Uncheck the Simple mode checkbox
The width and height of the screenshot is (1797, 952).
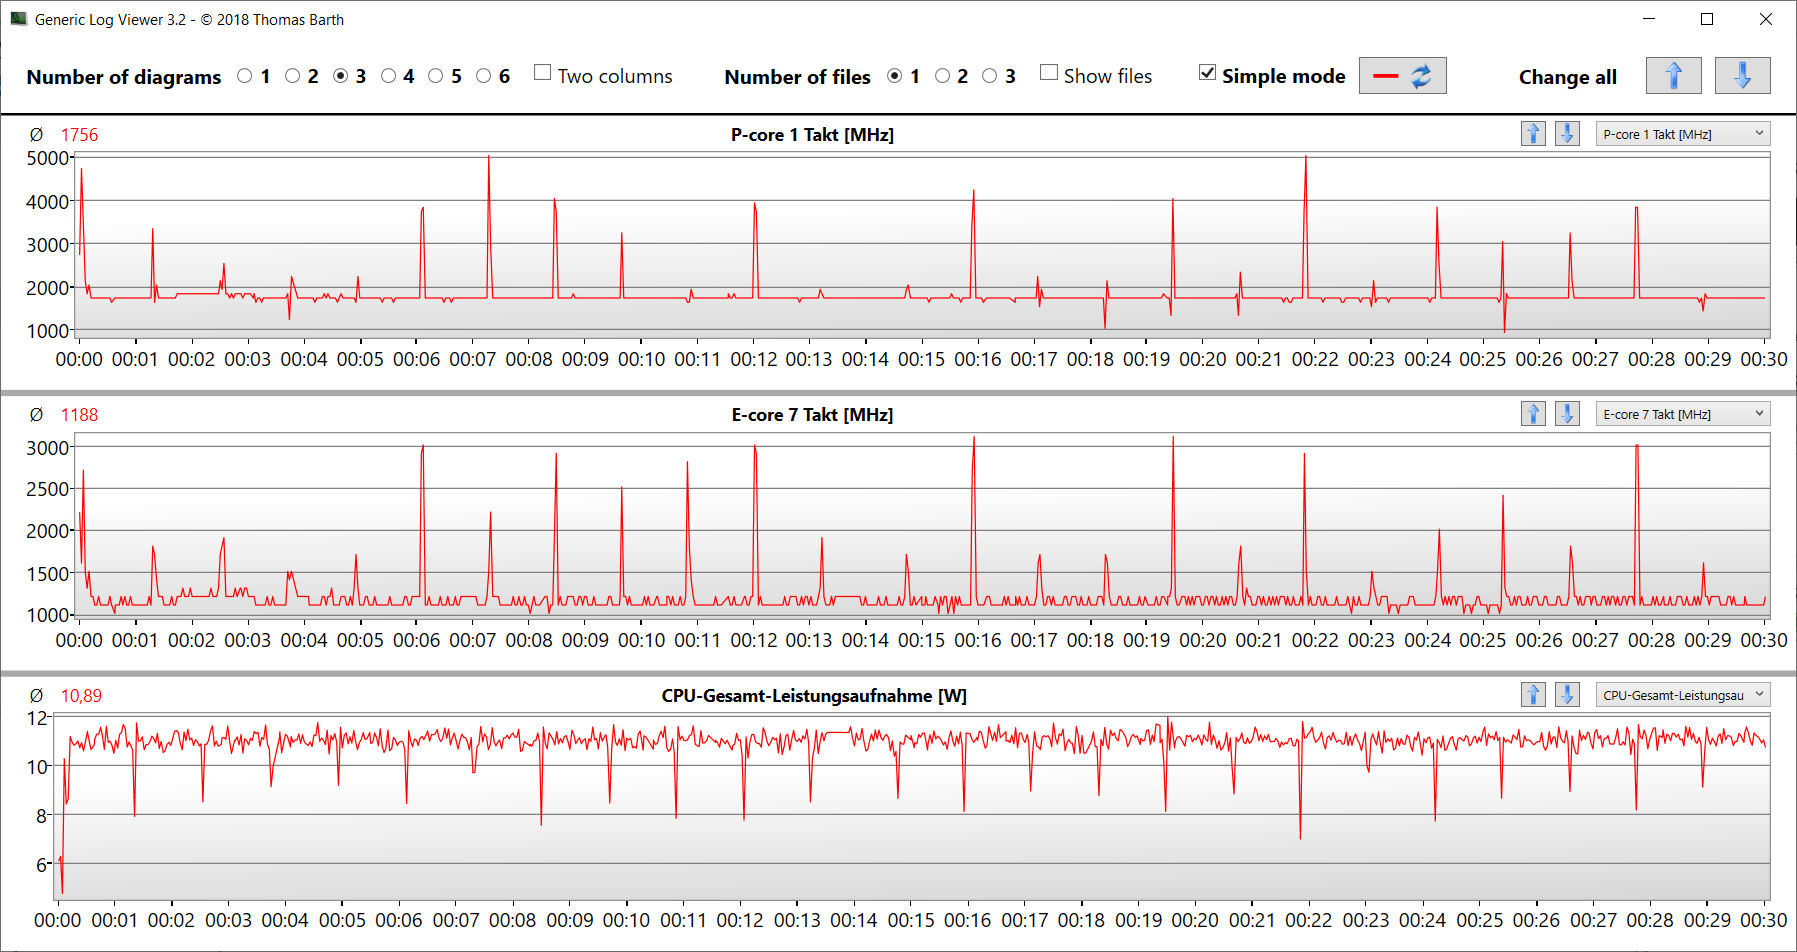(1208, 73)
